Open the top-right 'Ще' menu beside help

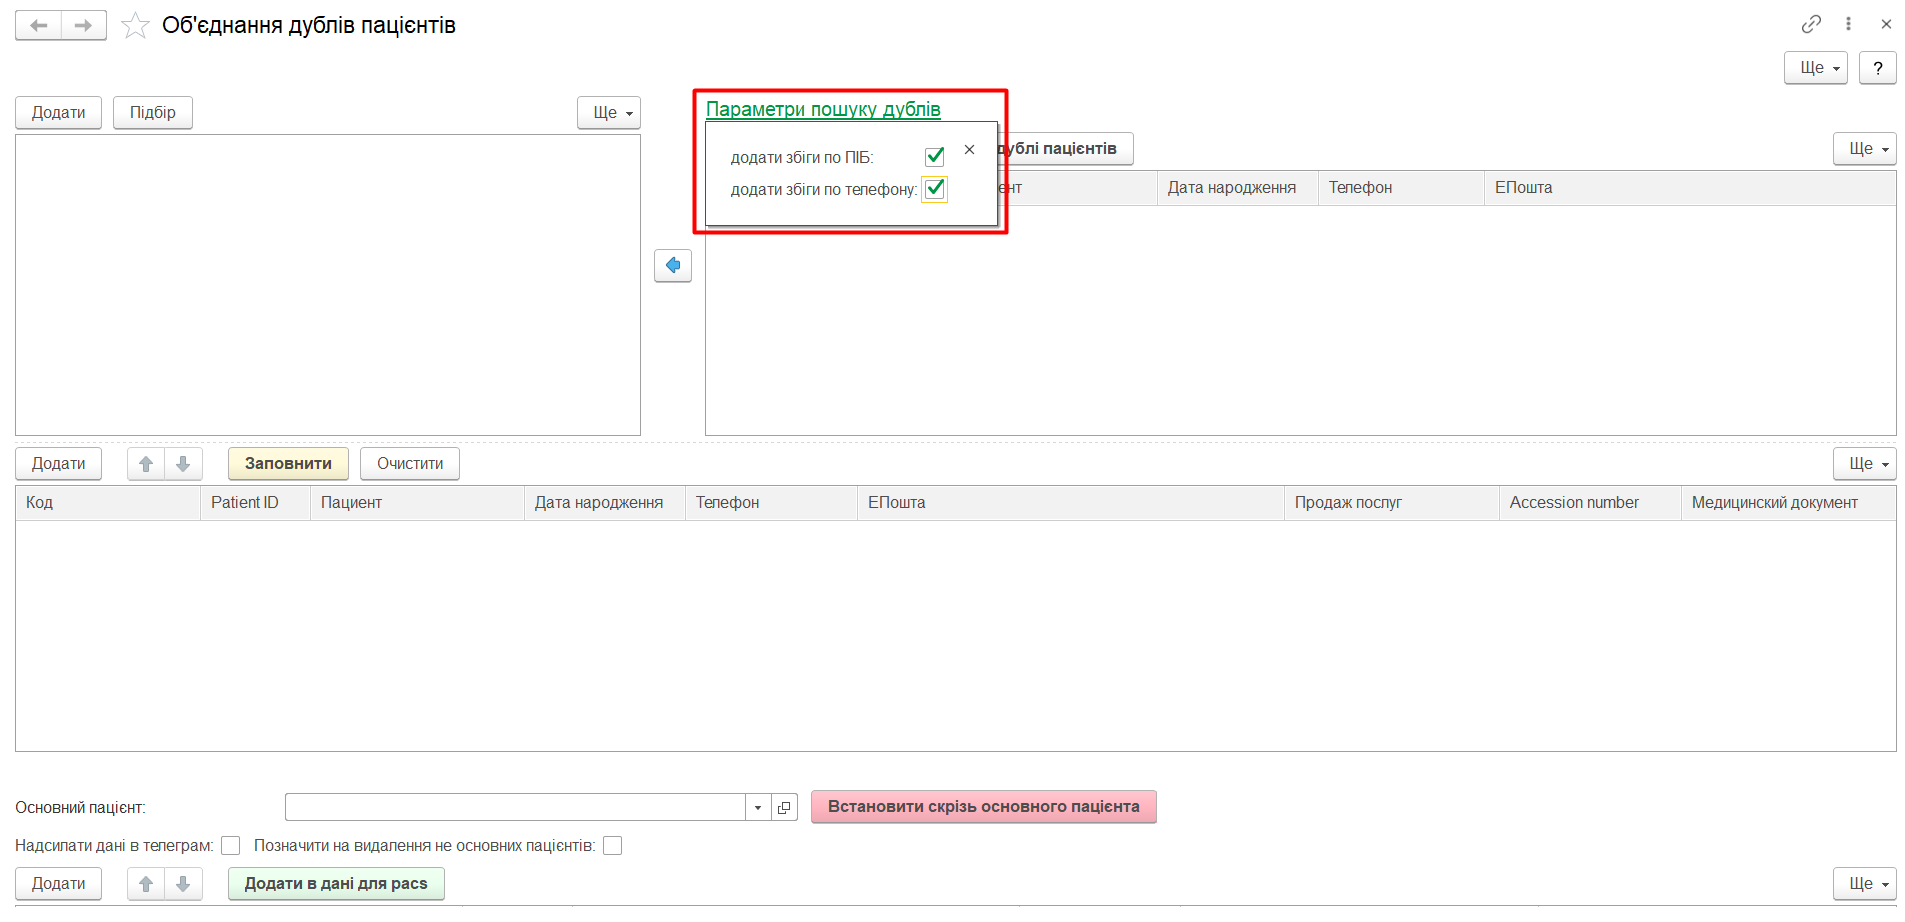coord(1815,68)
